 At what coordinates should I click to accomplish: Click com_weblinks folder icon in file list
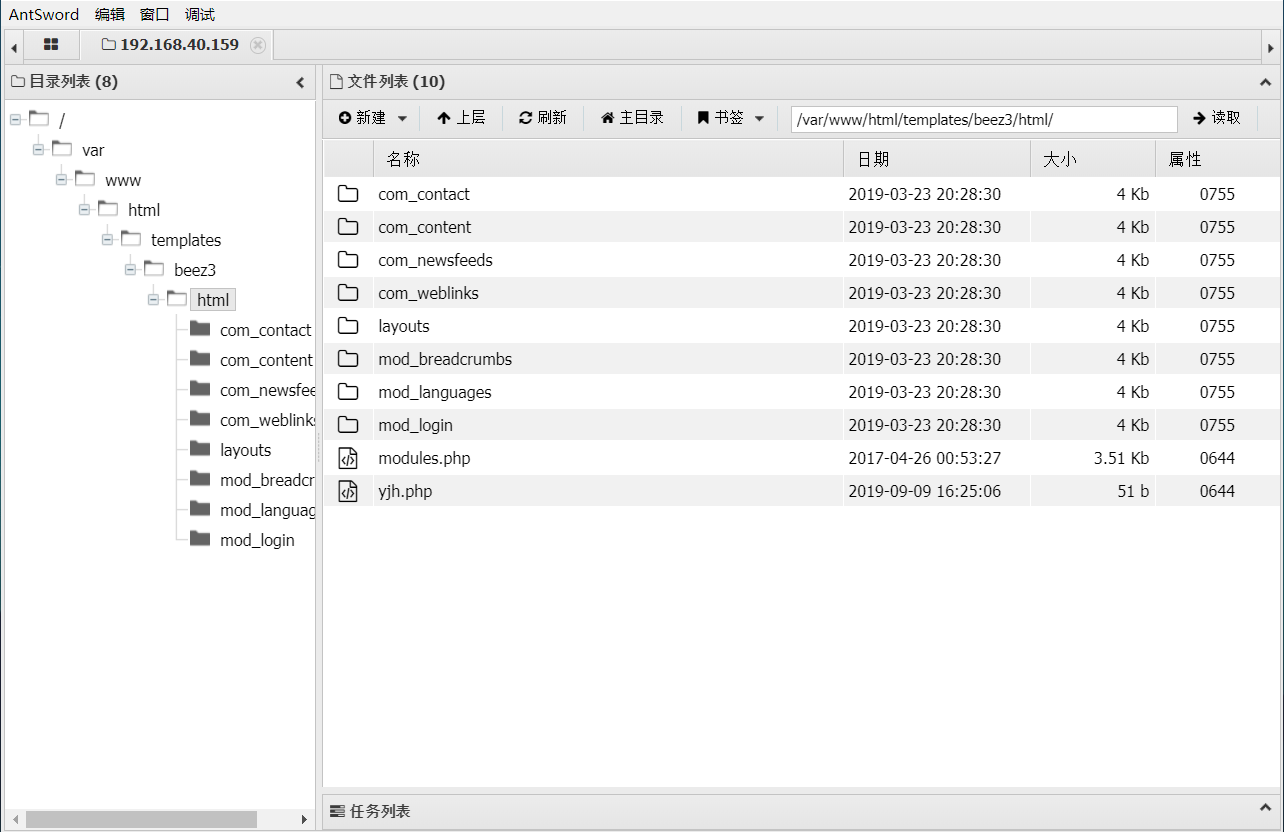click(x=348, y=293)
